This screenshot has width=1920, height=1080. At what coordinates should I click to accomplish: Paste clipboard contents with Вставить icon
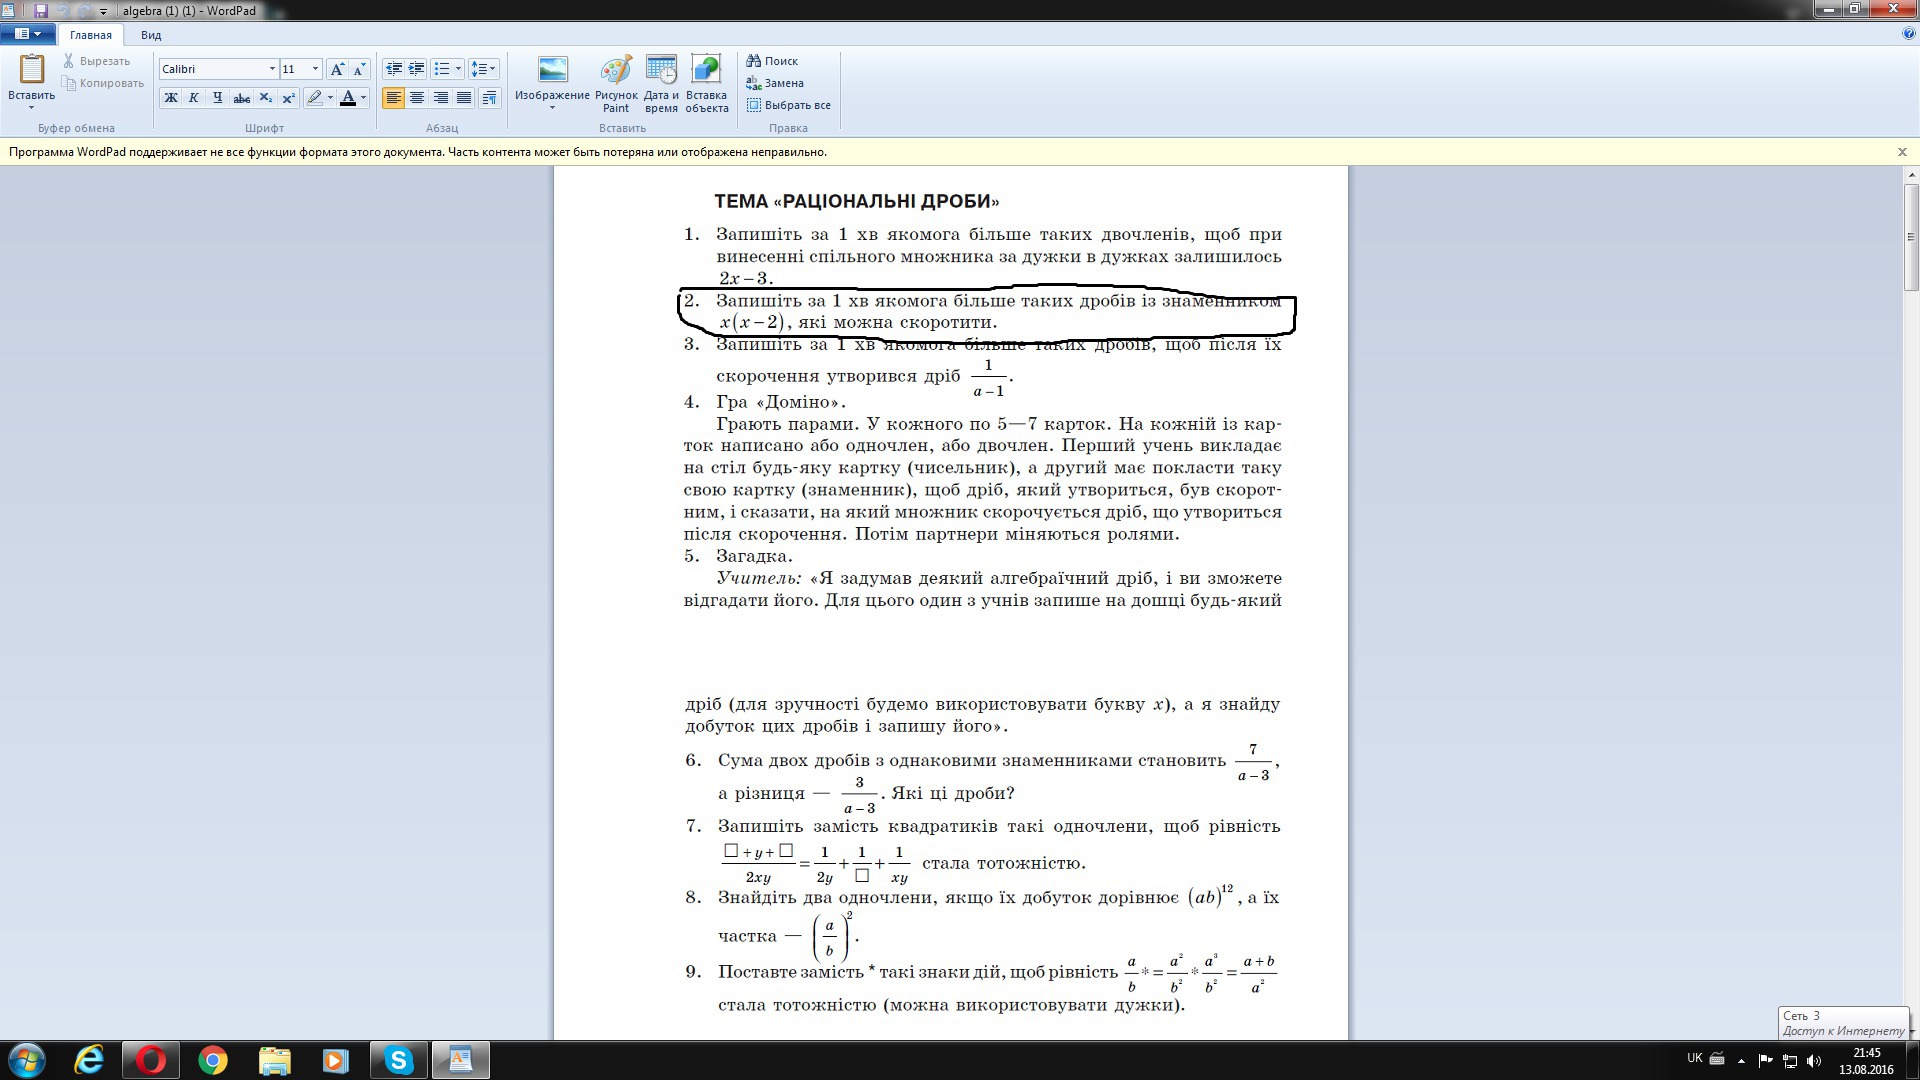(32, 70)
